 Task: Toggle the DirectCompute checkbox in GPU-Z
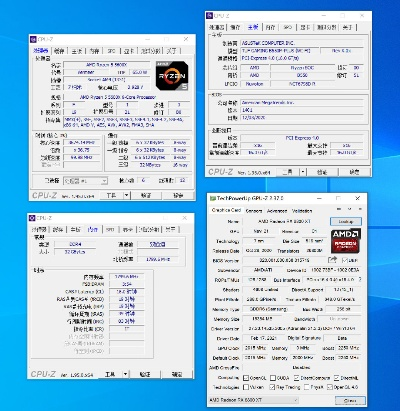tap(296, 378)
